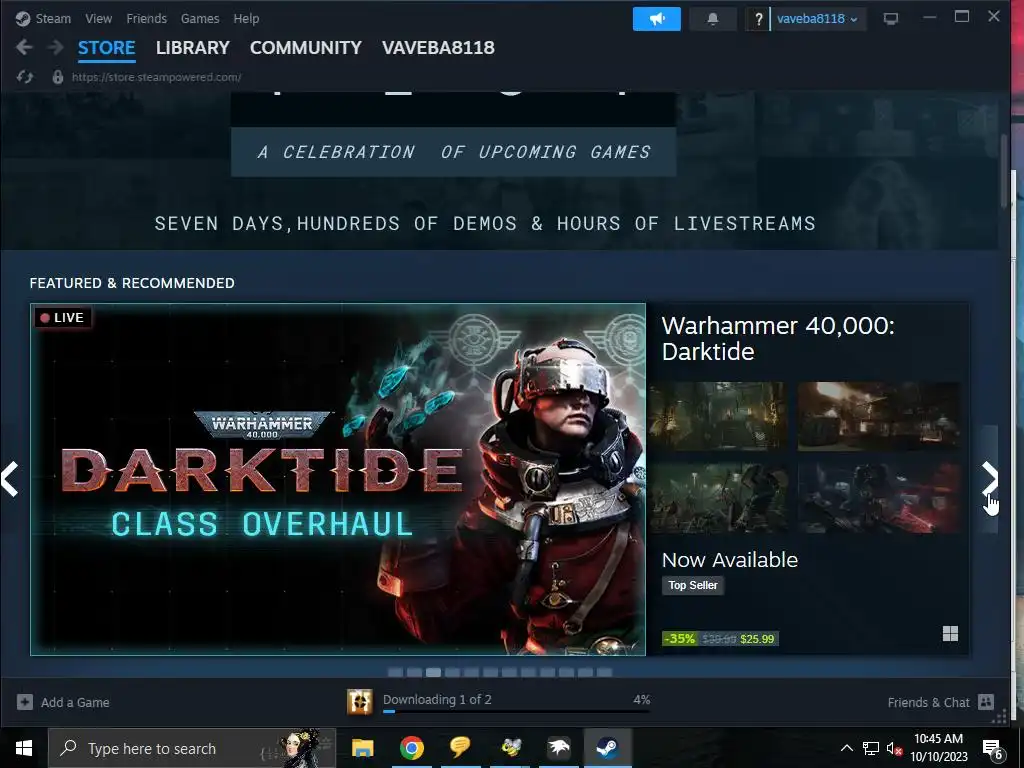1024x768 pixels.
Task: Switch to the LIBRARY tab
Action: [x=193, y=48]
